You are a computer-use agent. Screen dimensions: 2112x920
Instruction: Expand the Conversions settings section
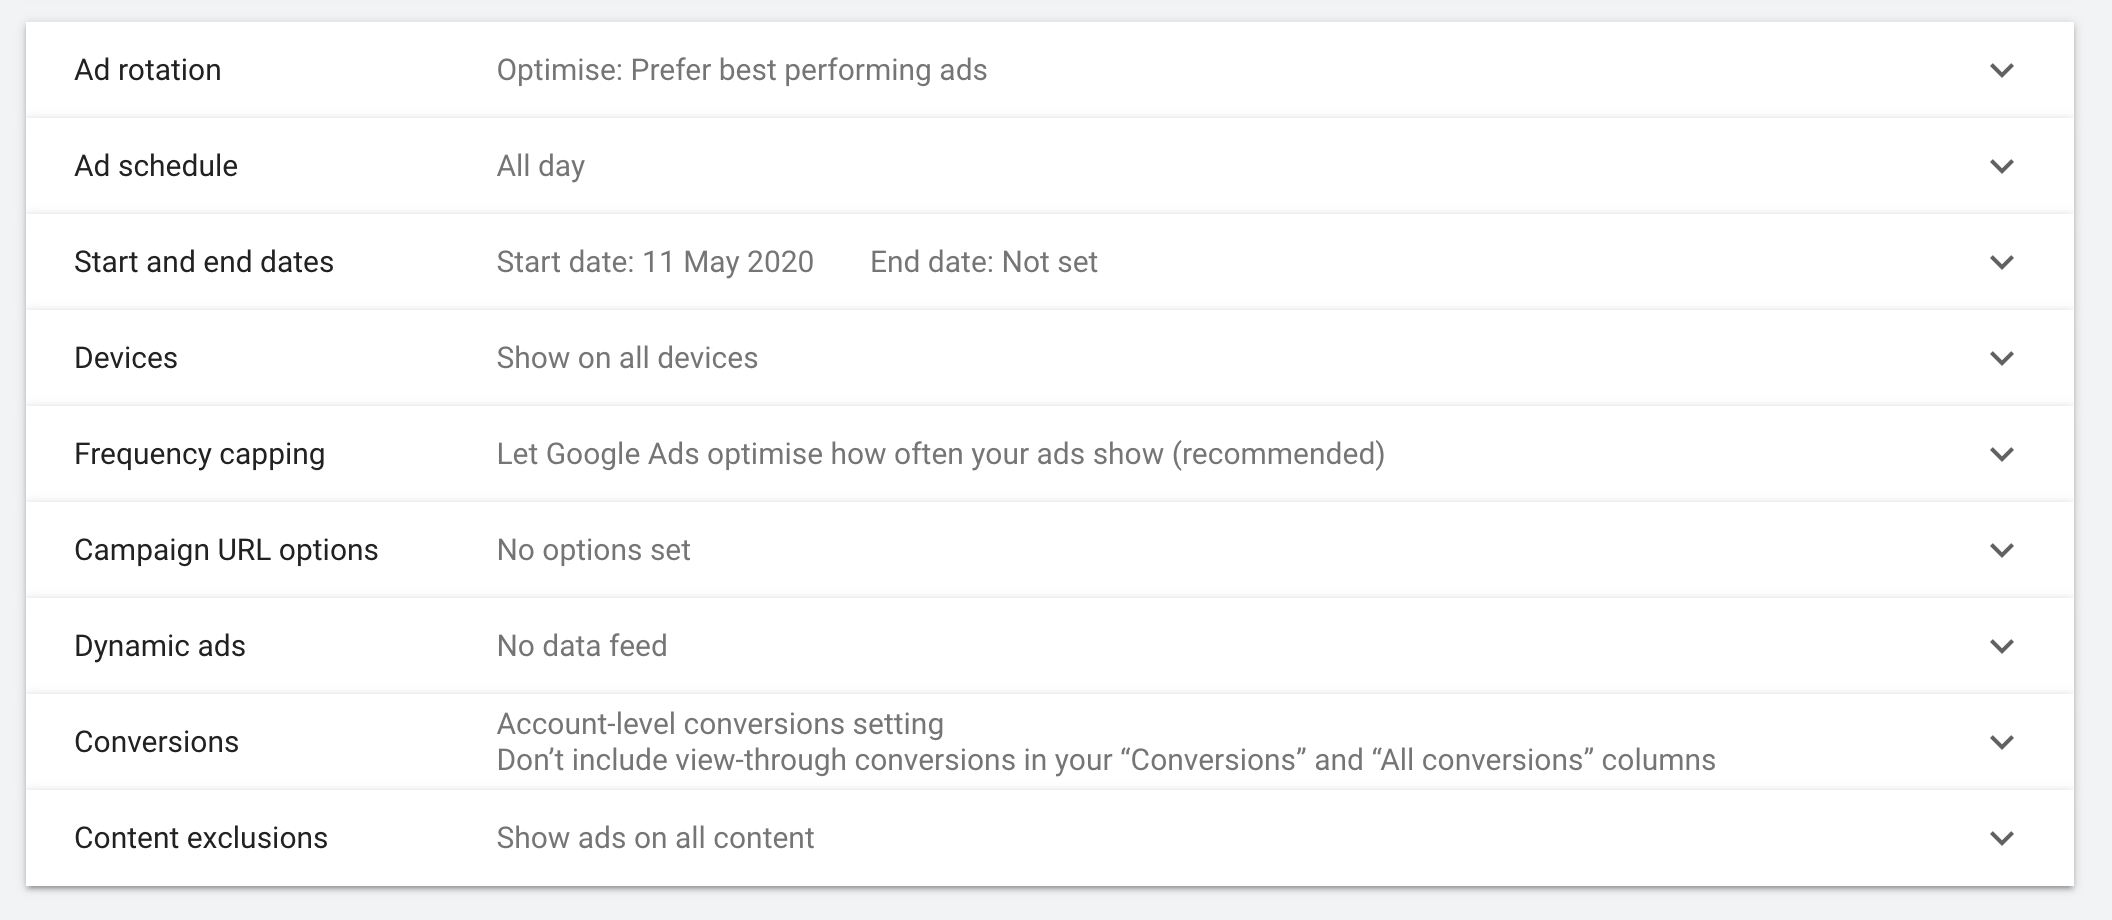point(2002,742)
